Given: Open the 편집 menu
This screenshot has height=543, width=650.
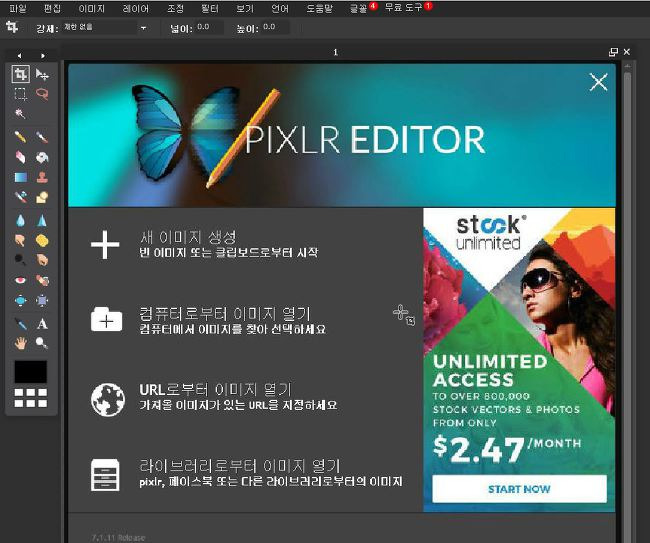Looking at the screenshot, I should [x=52, y=8].
